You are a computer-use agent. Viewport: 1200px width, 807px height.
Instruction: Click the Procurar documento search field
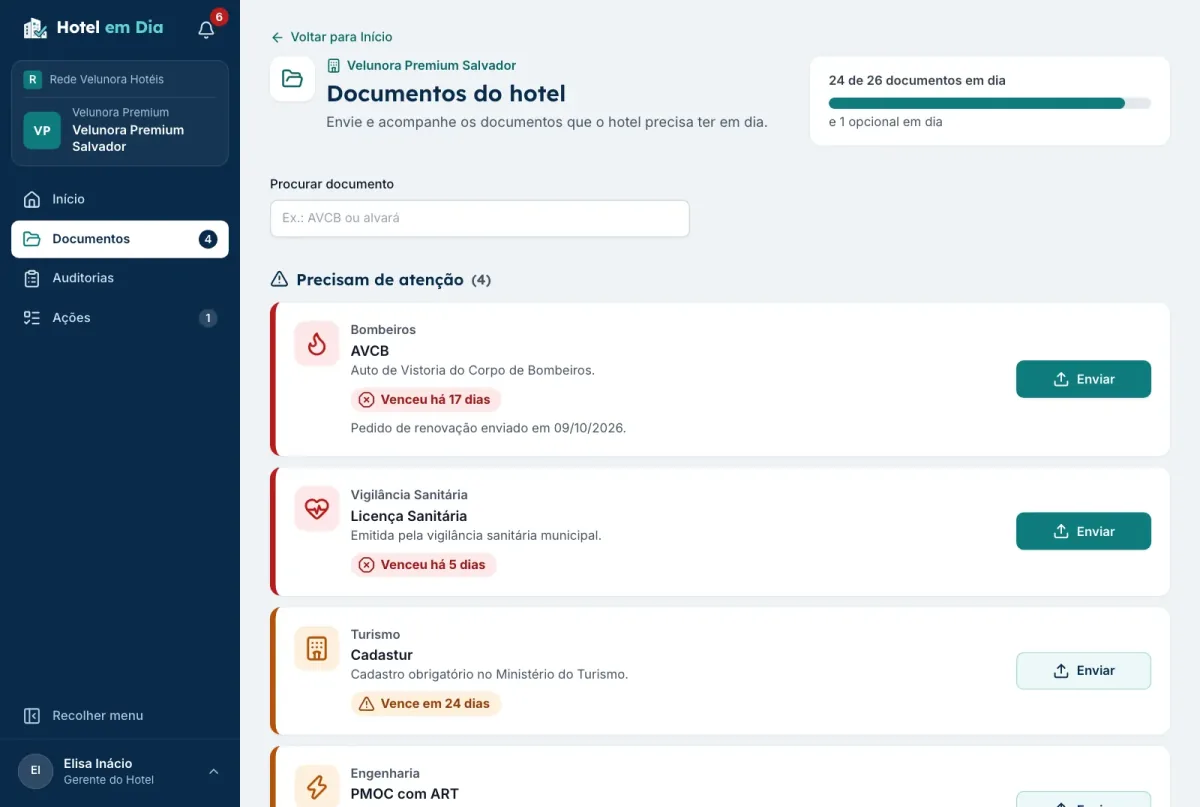pos(480,218)
